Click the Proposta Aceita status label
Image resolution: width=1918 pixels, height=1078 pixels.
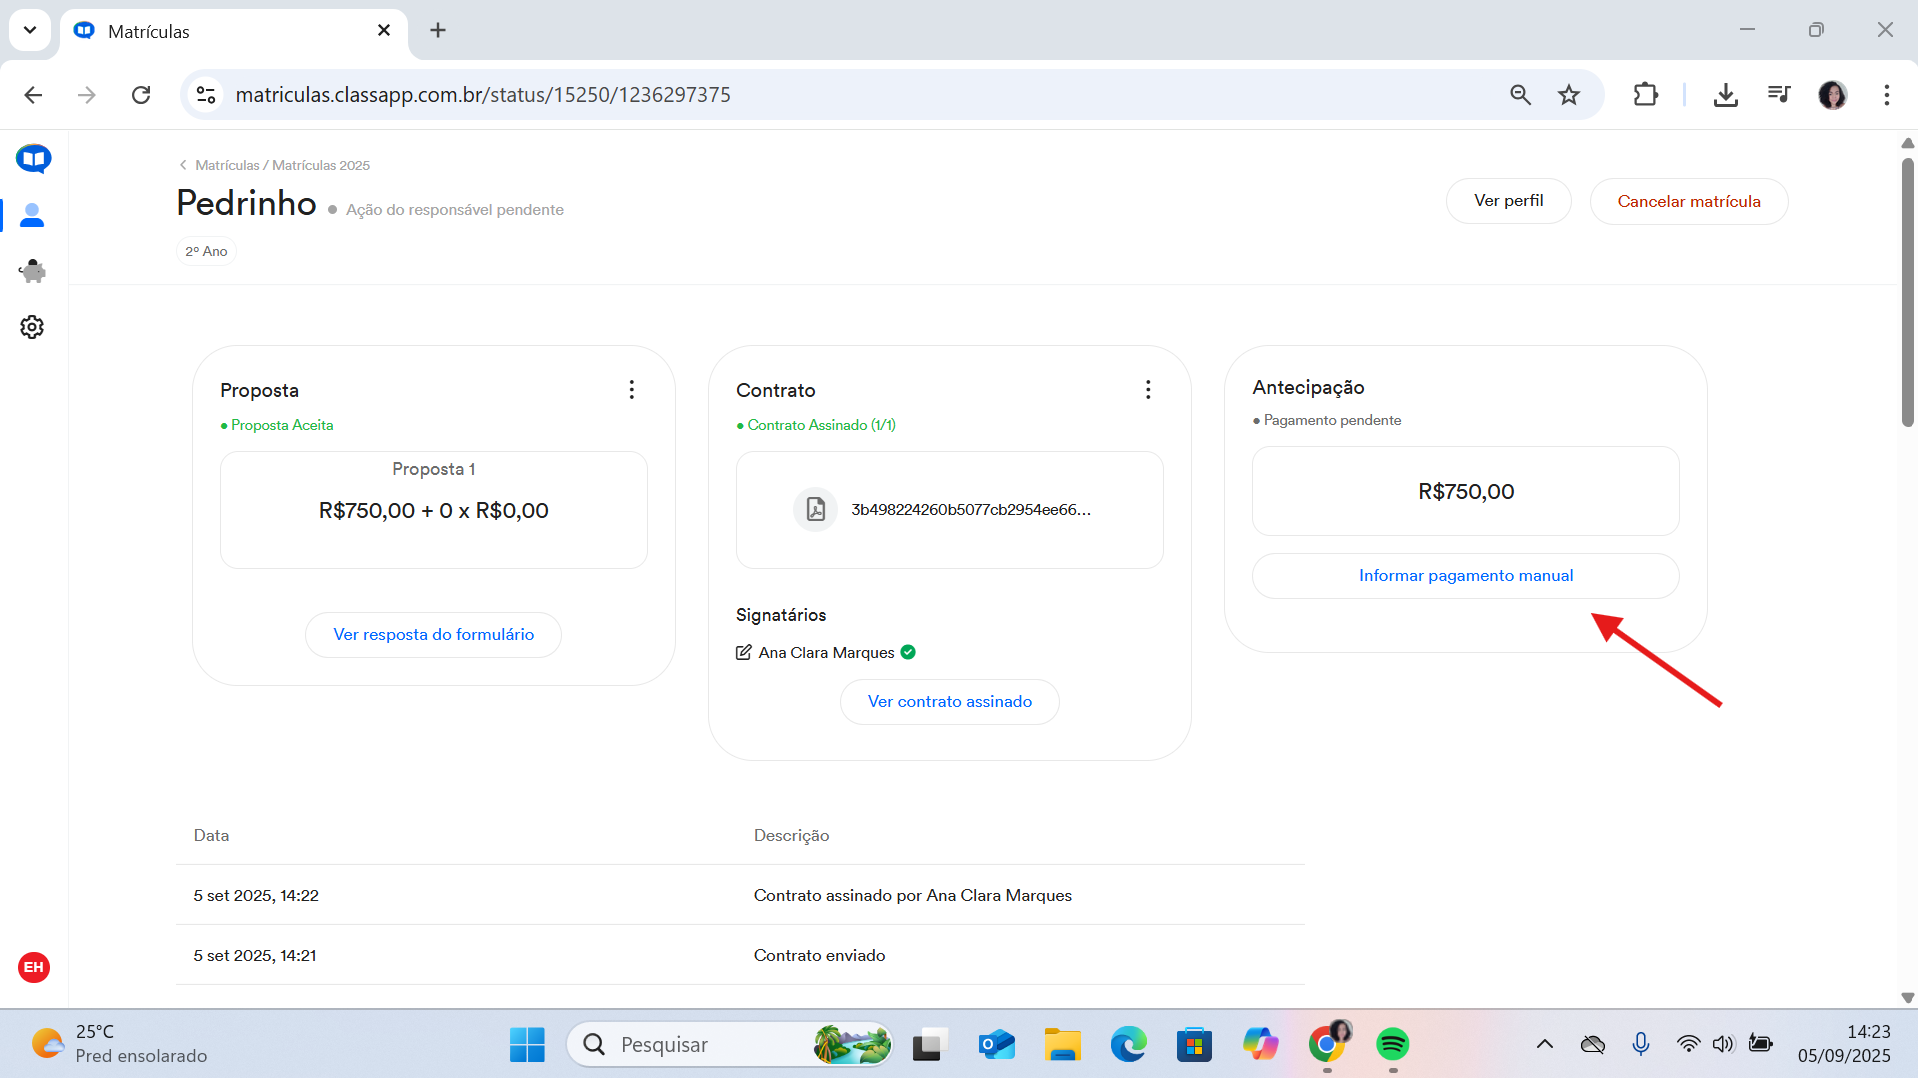coord(277,425)
